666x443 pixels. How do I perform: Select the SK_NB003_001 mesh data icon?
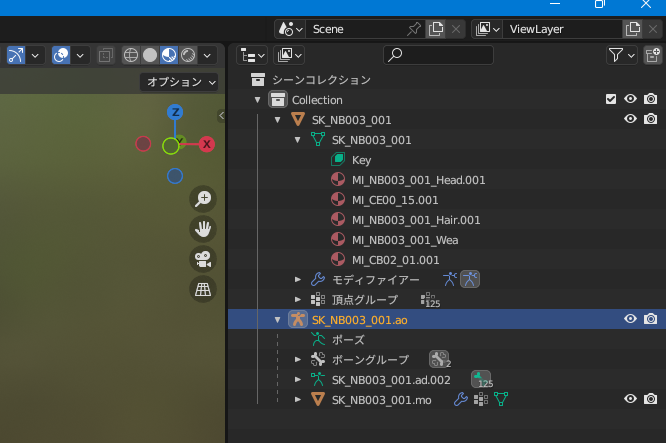pyautogui.click(x=318, y=139)
